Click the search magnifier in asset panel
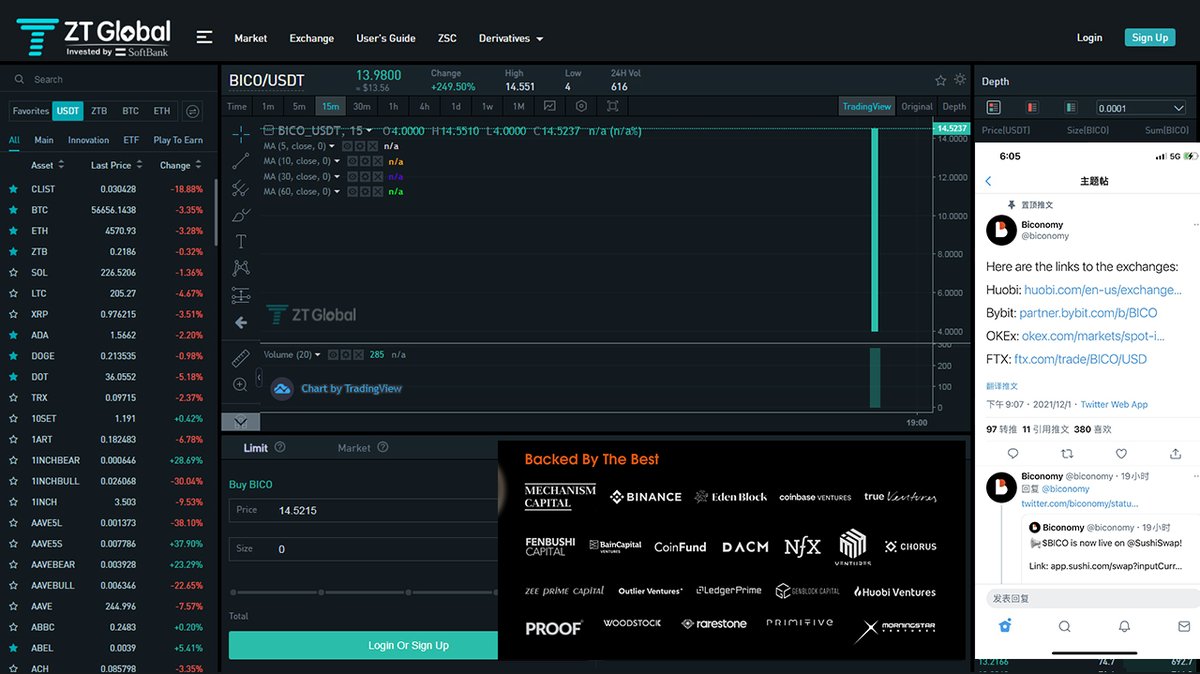Screen dimensions: 1200x674 pos(19,79)
